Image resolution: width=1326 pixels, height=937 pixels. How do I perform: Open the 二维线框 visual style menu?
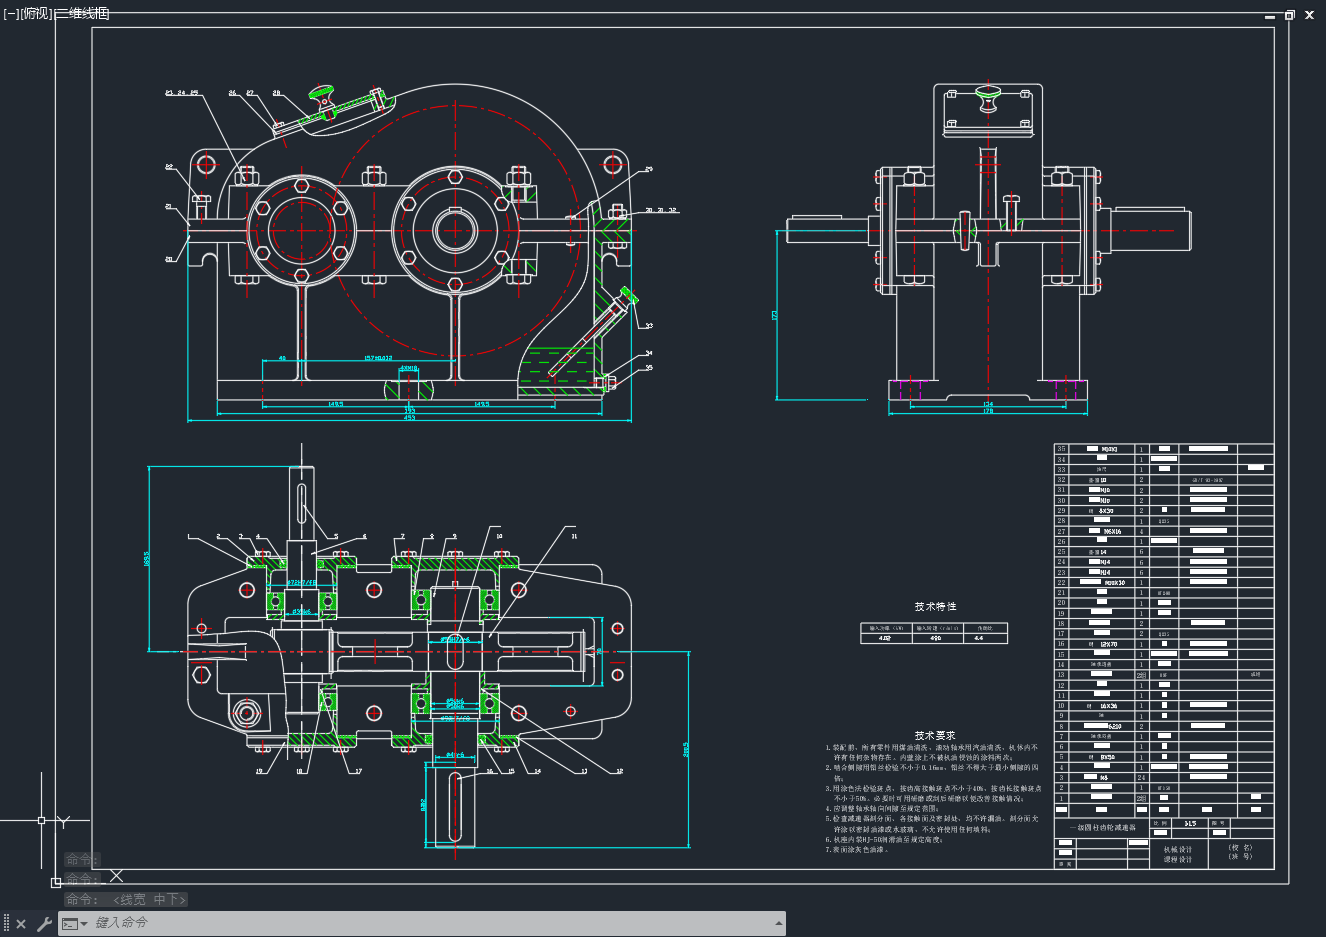point(83,13)
